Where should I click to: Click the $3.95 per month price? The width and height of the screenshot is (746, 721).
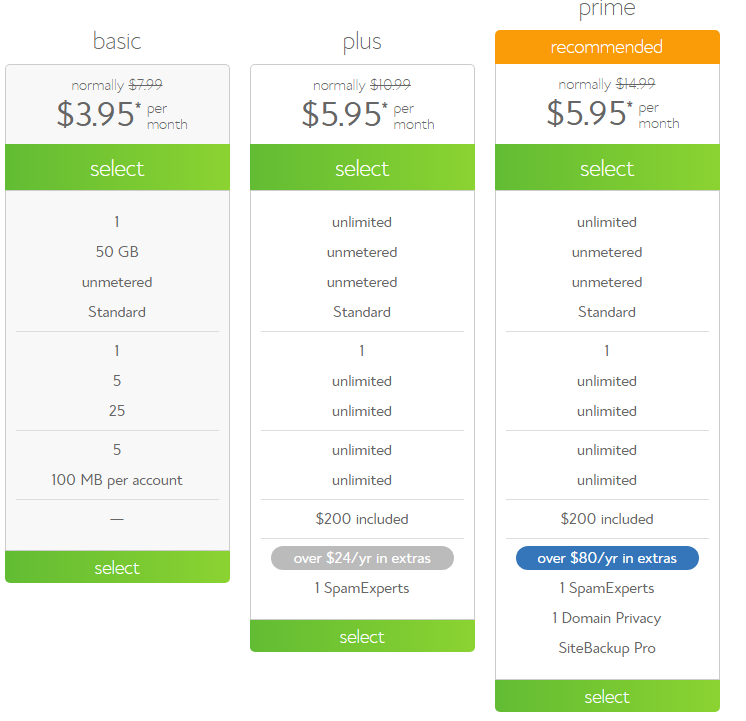click(x=122, y=115)
